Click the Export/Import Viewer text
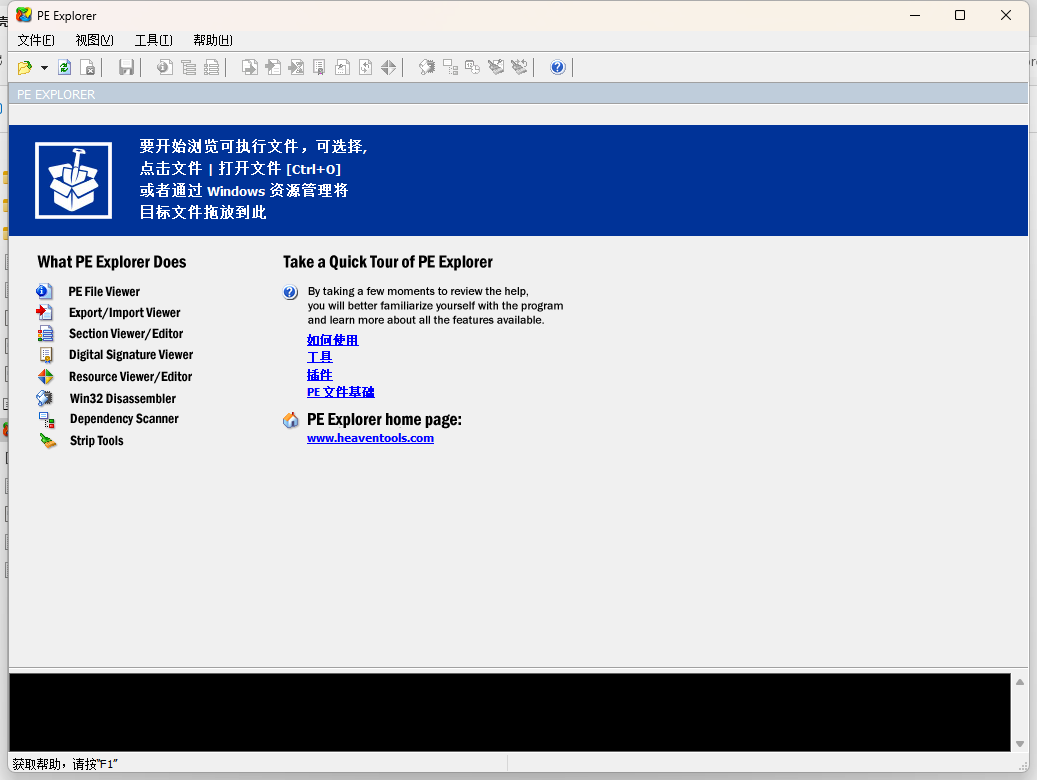The width and height of the screenshot is (1037, 780). (x=124, y=313)
